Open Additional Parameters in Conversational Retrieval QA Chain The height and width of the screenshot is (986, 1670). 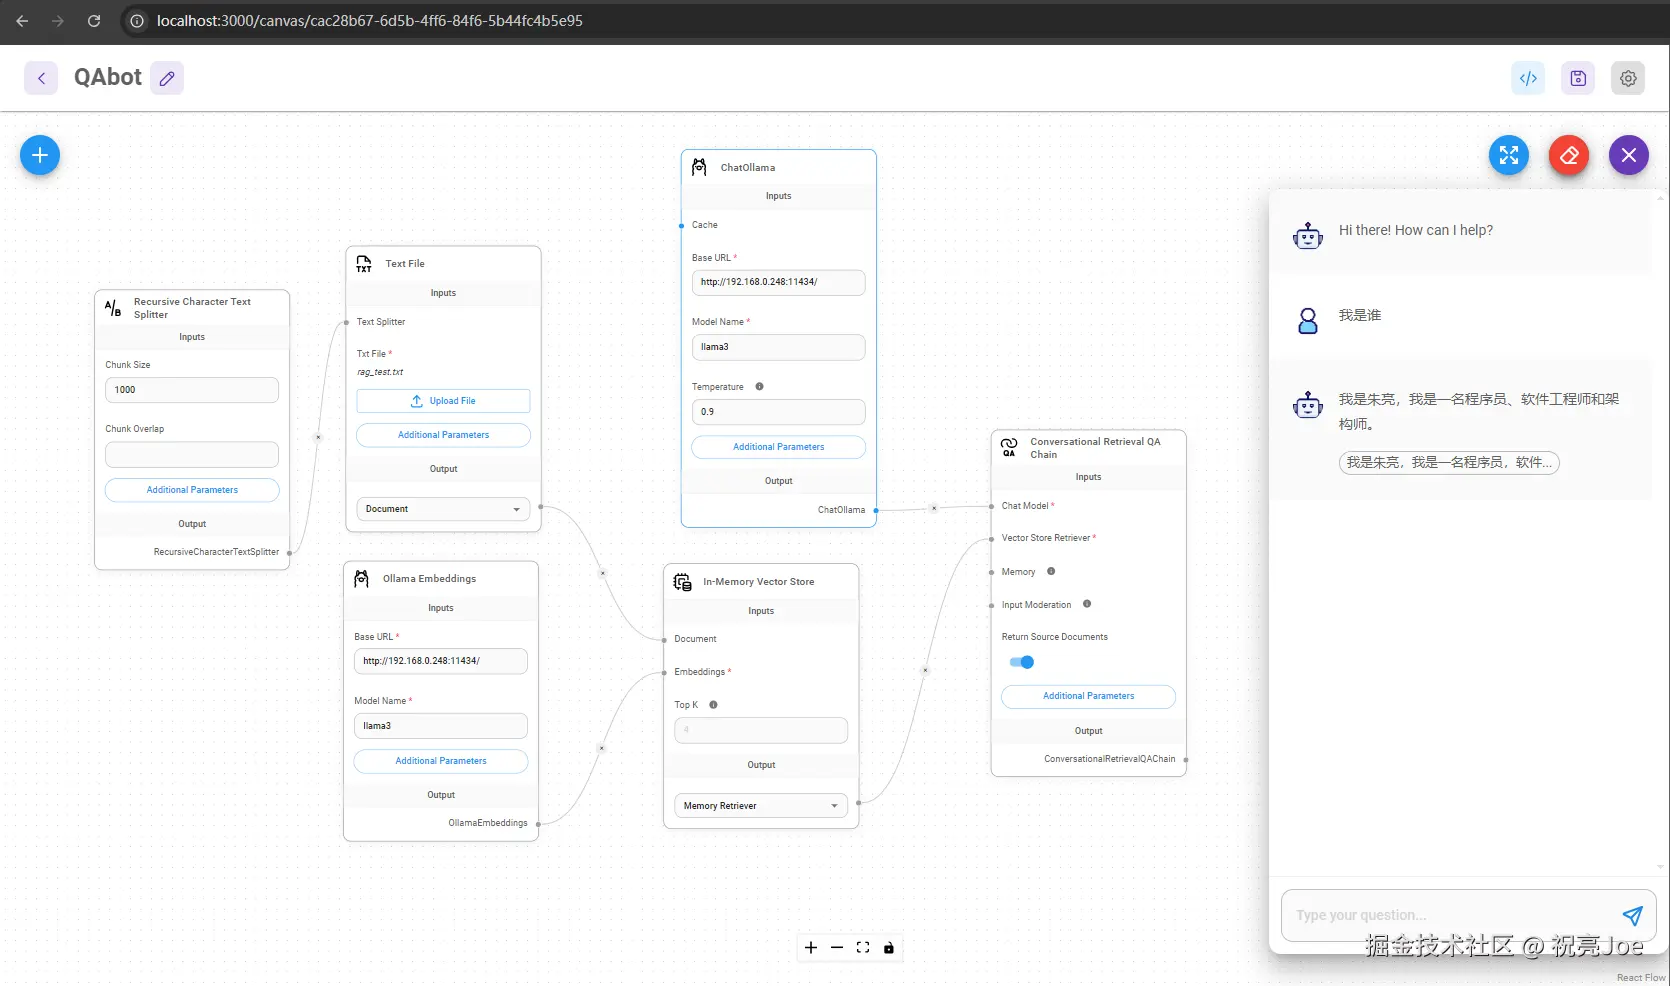1088,696
